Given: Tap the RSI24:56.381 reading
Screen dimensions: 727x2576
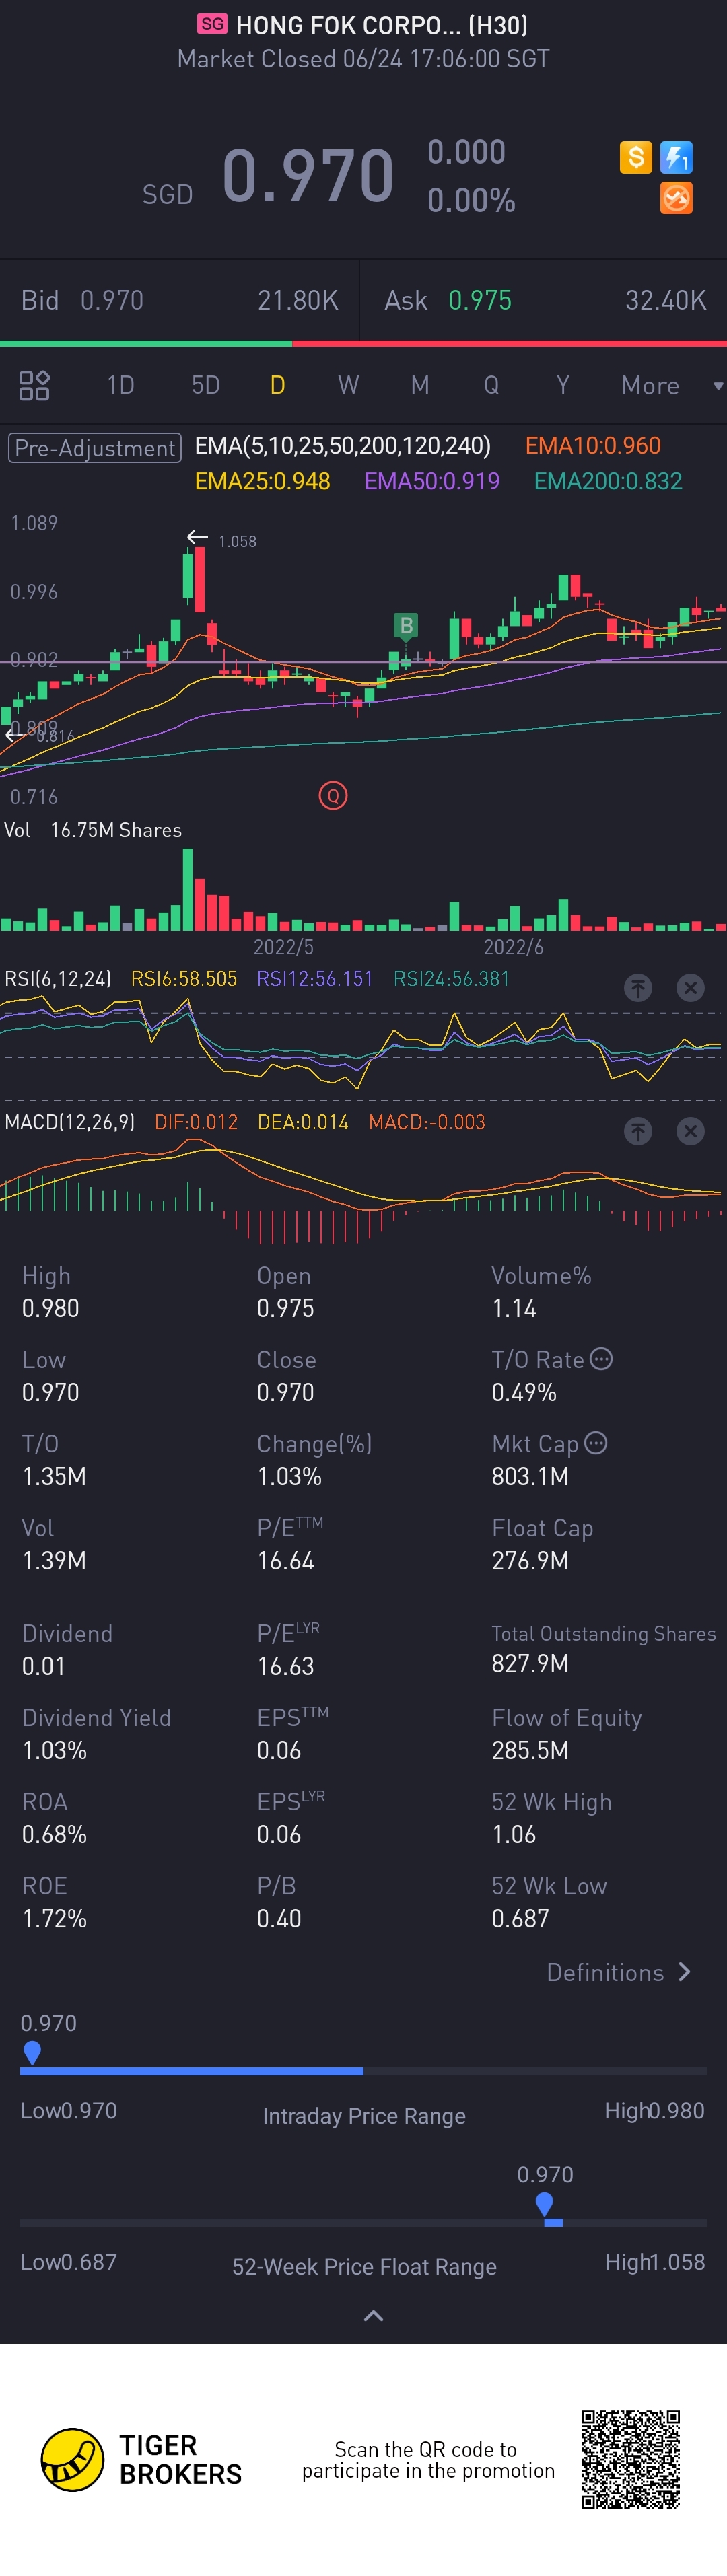Looking at the screenshot, I should point(452,979).
